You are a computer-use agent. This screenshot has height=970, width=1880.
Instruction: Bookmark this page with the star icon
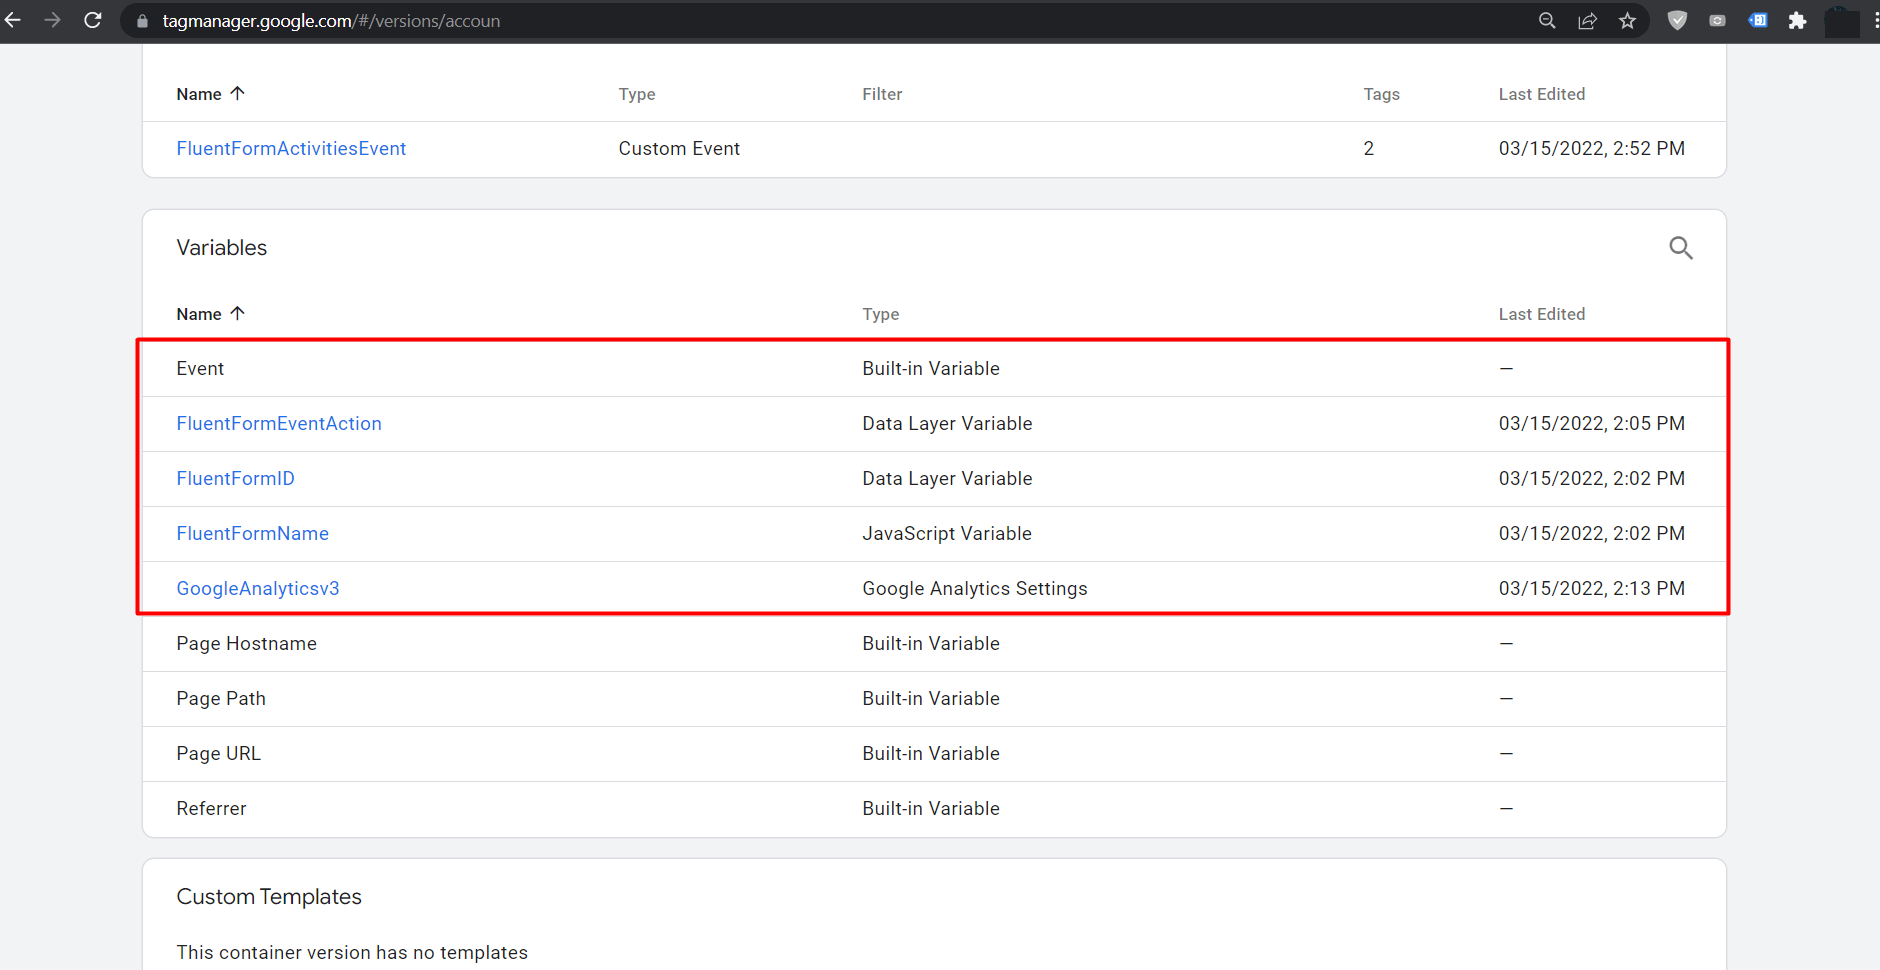point(1627,21)
